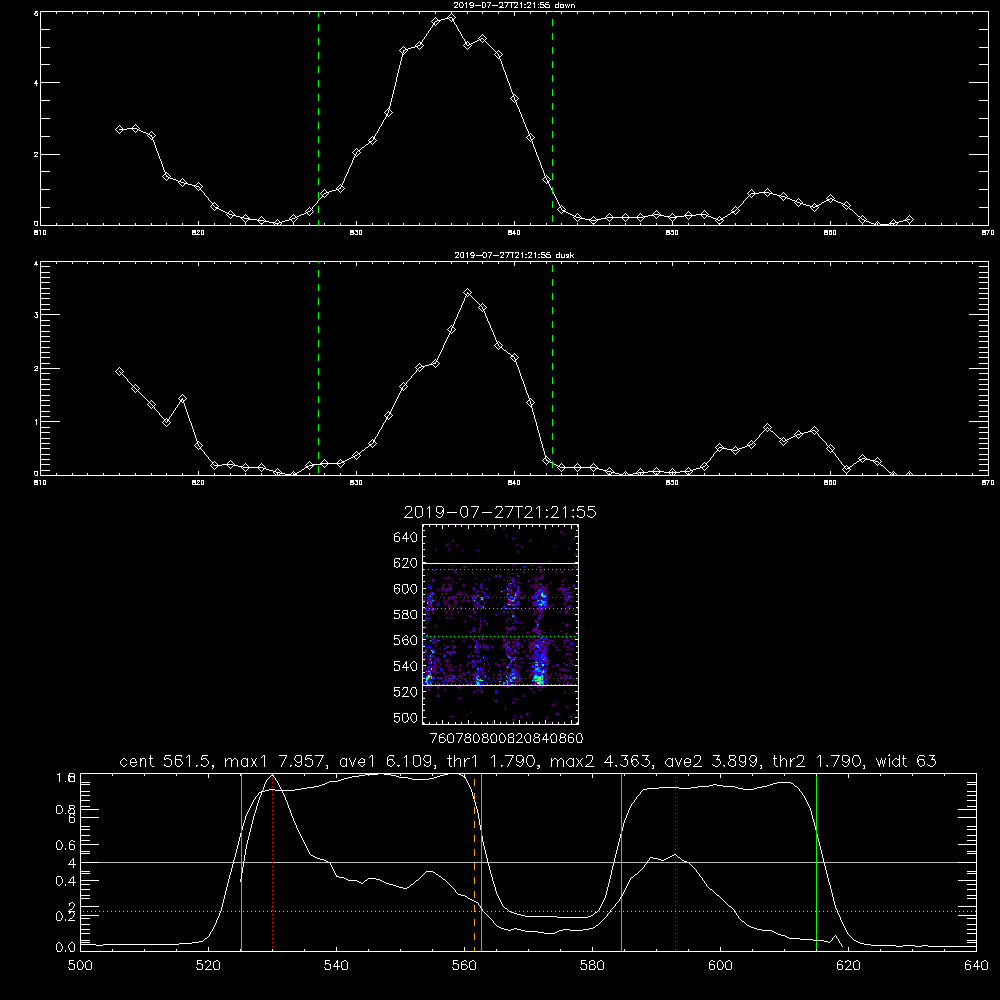Image resolution: width=1000 pixels, height=1000 pixels.
Task: Click left green dashed line in dusk plot
Action: tap(318, 367)
